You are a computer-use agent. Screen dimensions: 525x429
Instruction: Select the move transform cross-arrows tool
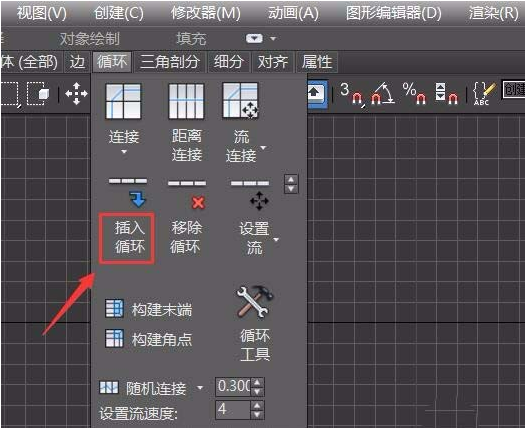[76, 93]
